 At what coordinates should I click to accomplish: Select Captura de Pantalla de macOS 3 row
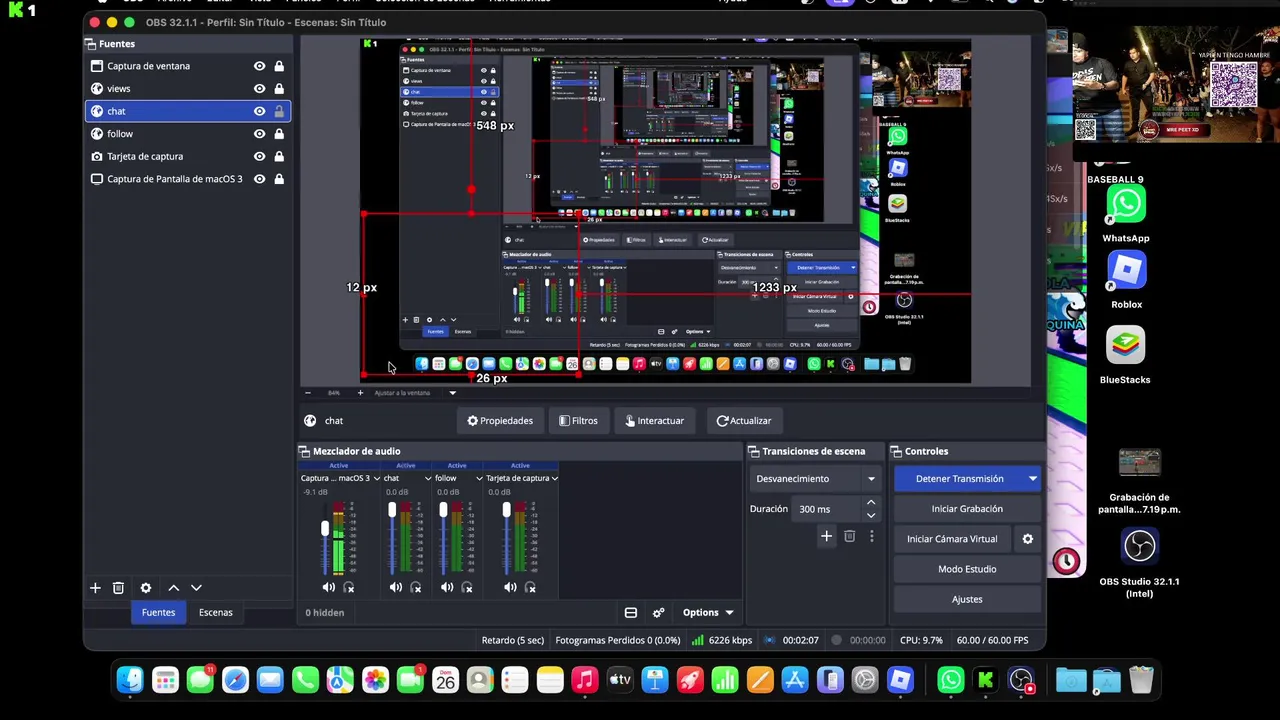(x=188, y=179)
